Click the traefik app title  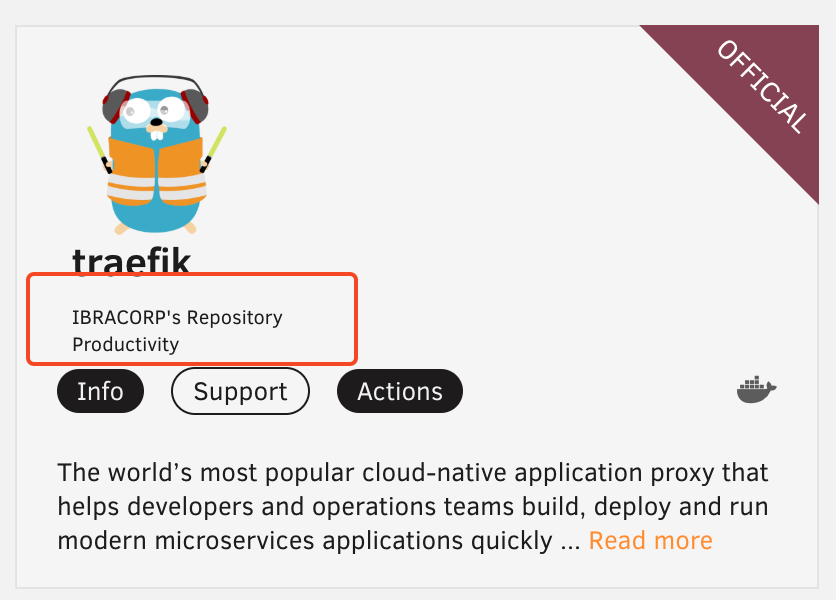coord(131,260)
